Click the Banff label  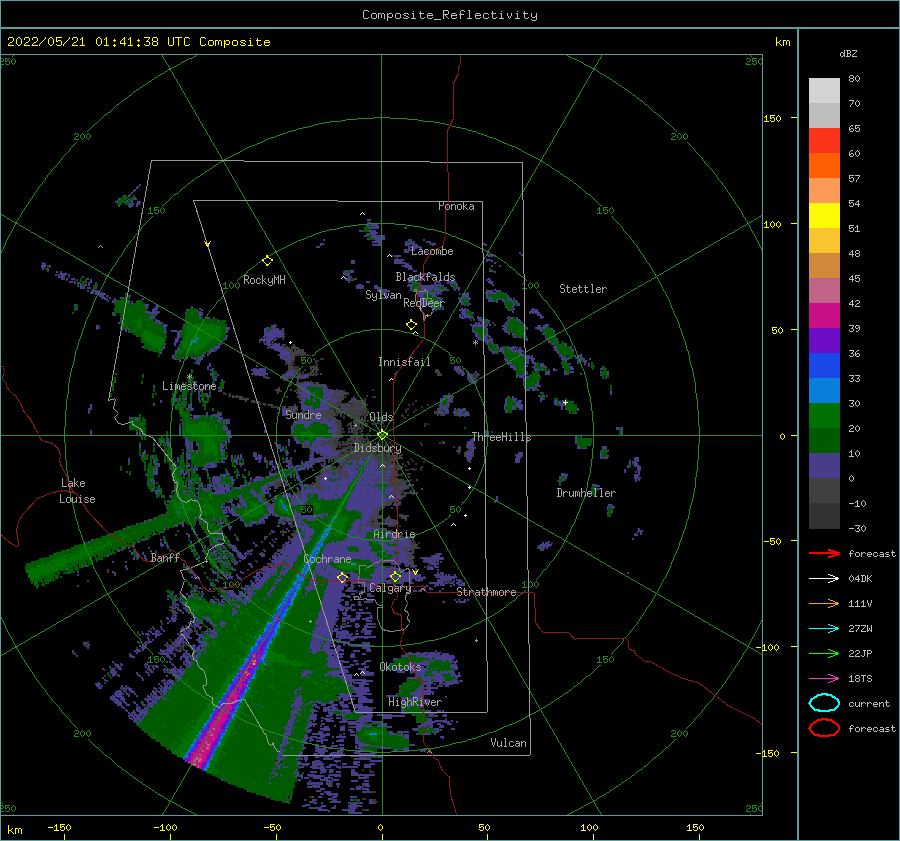[165, 557]
